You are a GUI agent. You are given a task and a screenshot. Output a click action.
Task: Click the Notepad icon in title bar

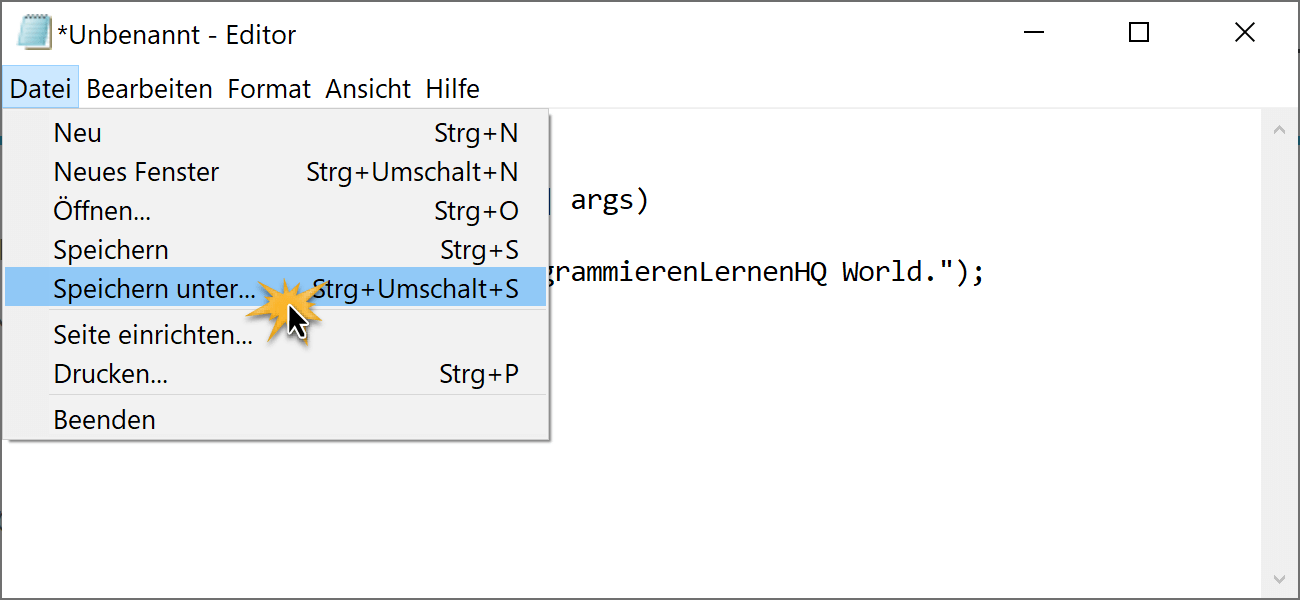tap(34, 33)
